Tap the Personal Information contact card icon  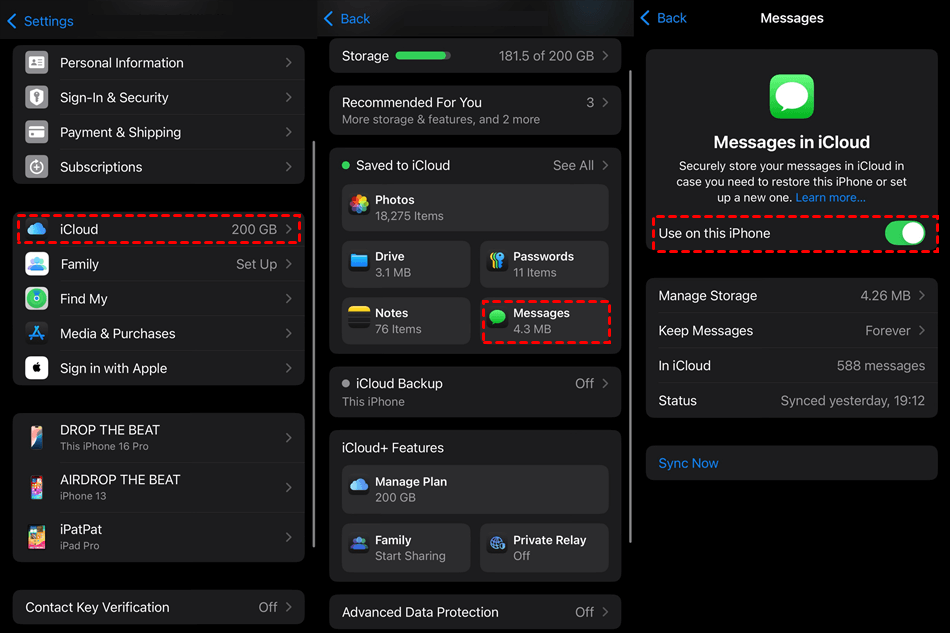pos(36,62)
